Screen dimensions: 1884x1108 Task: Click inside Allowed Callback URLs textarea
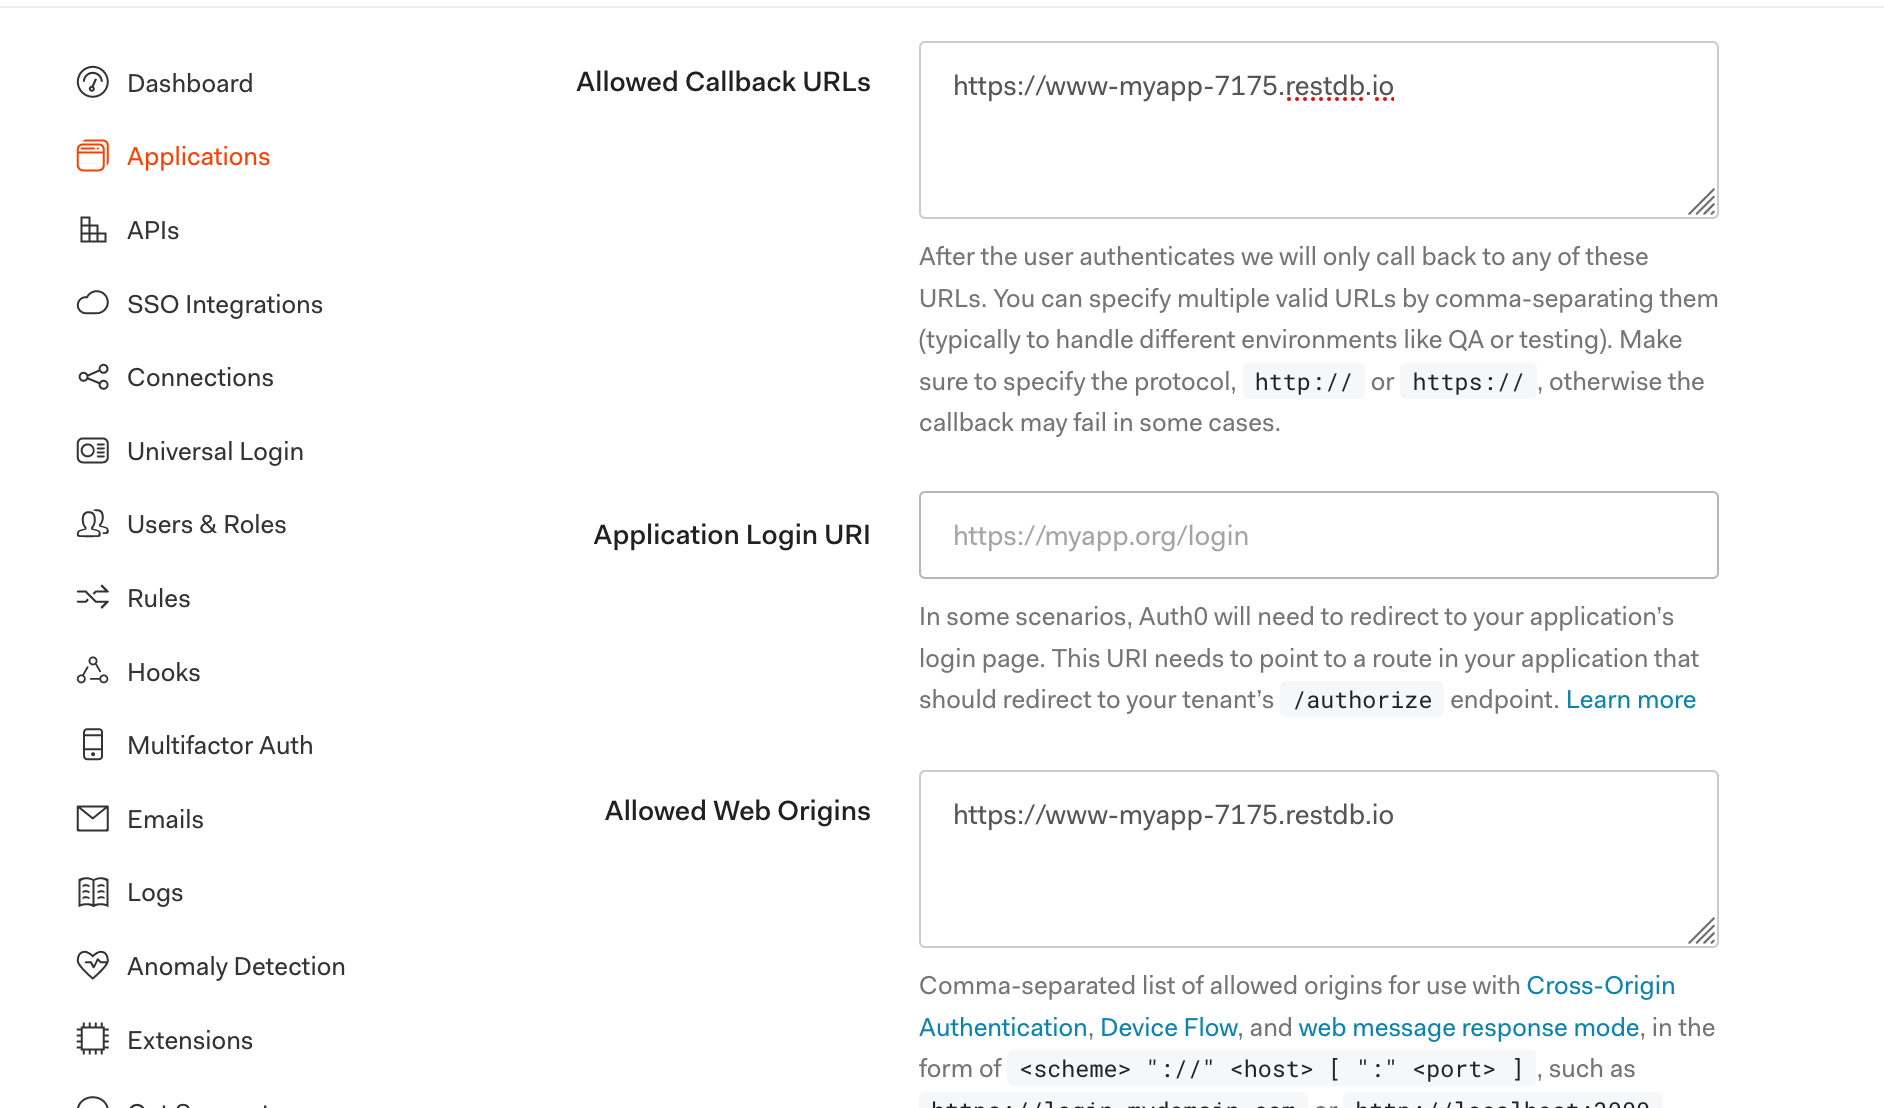pyautogui.click(x=1318, y=130)
